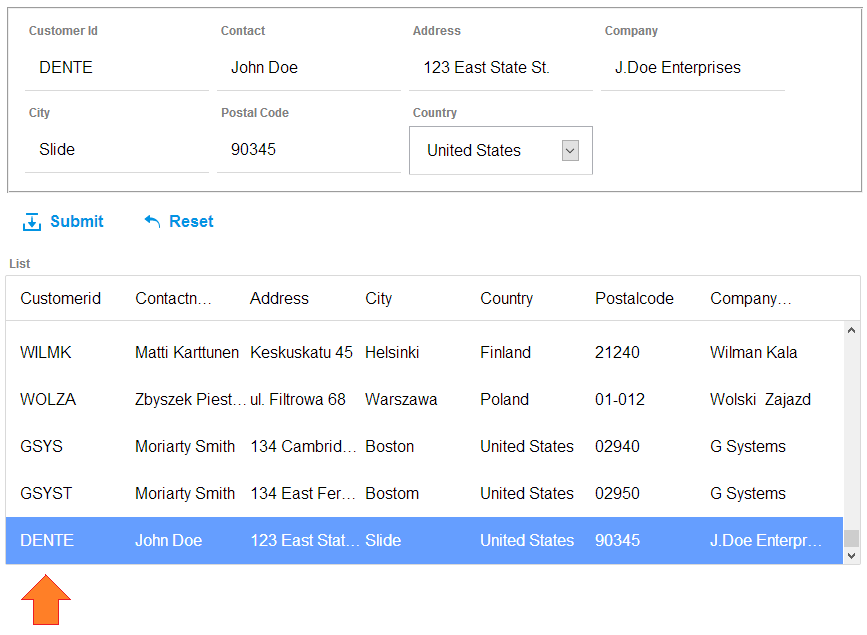This screenshot has height=635, width=867.
Task: Click the Company field J.Doe Enterprises
Action: (692, 67)
